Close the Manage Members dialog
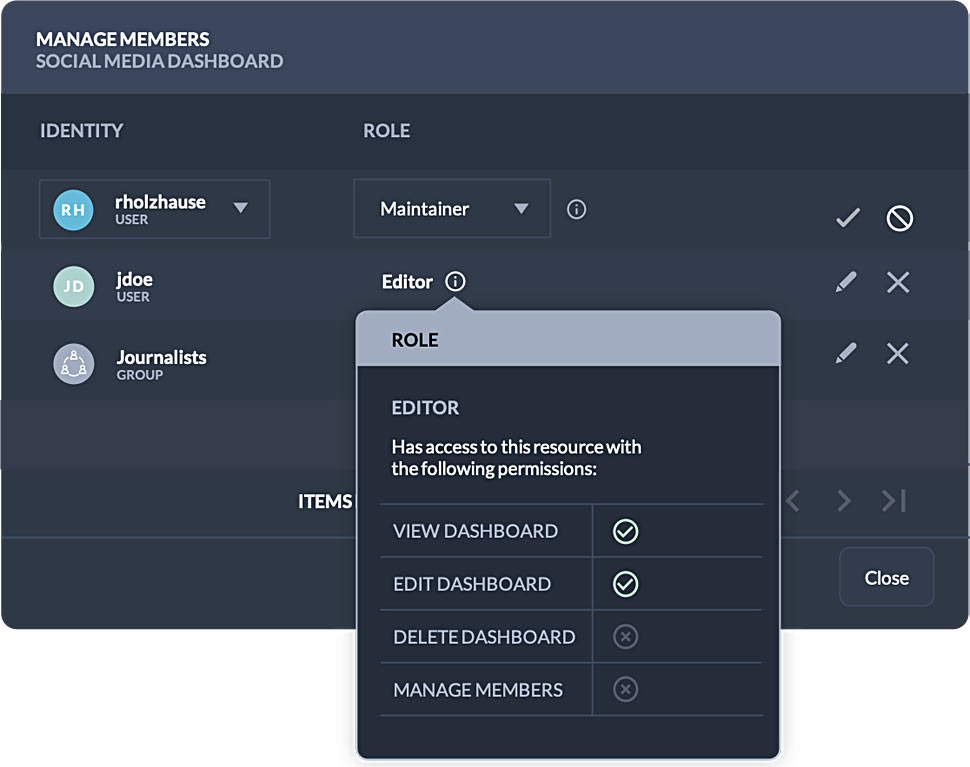 (886, 577)
